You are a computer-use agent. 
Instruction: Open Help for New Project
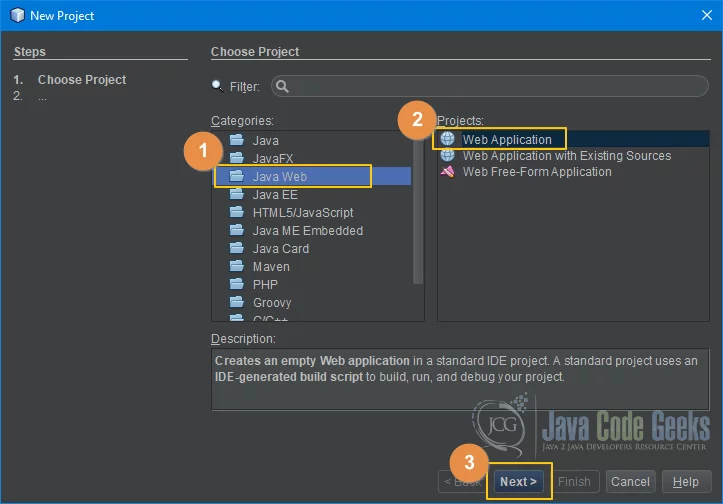(686, 481)
